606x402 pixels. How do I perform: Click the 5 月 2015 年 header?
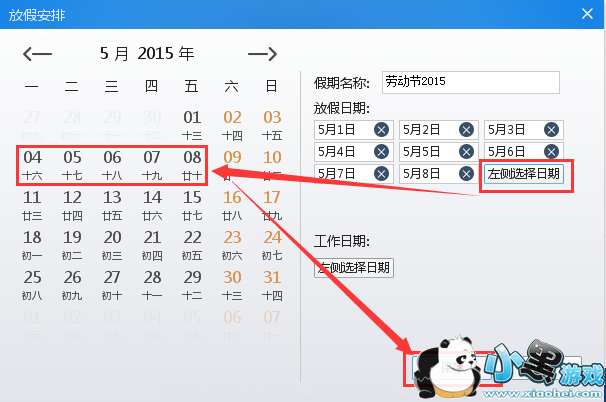147,54
